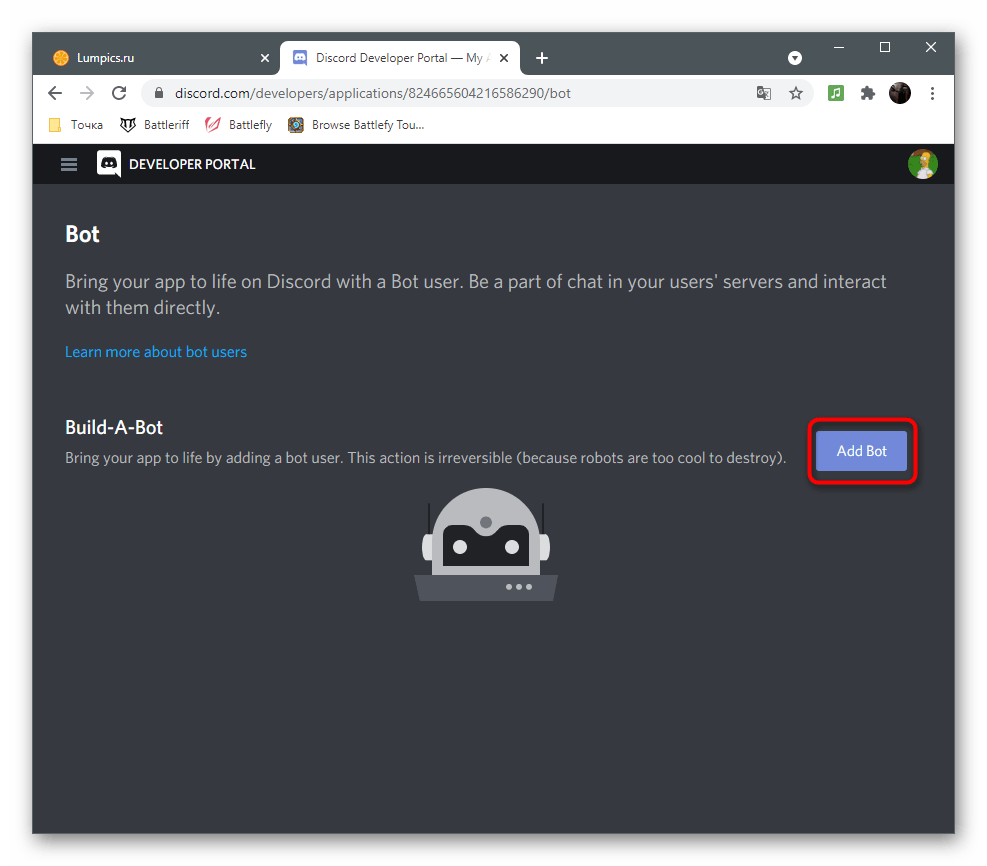View site security via the lock icon

coord(158,92)
